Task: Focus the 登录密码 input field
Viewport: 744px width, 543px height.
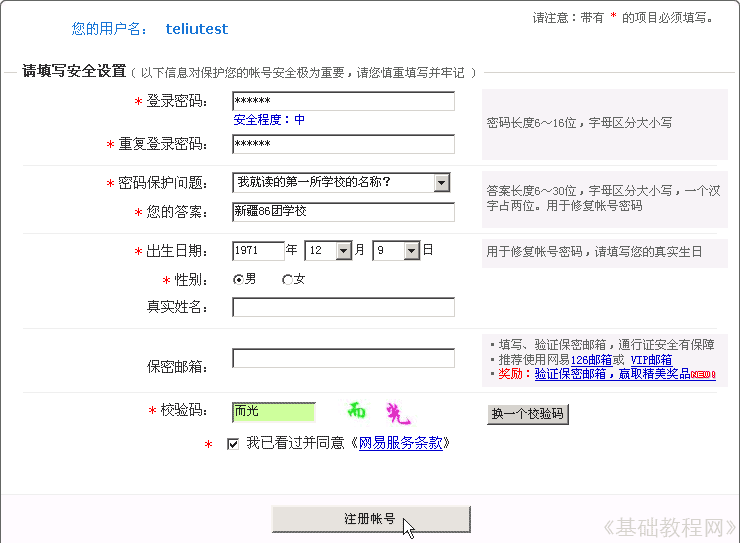Action: [x=343, y=101]
